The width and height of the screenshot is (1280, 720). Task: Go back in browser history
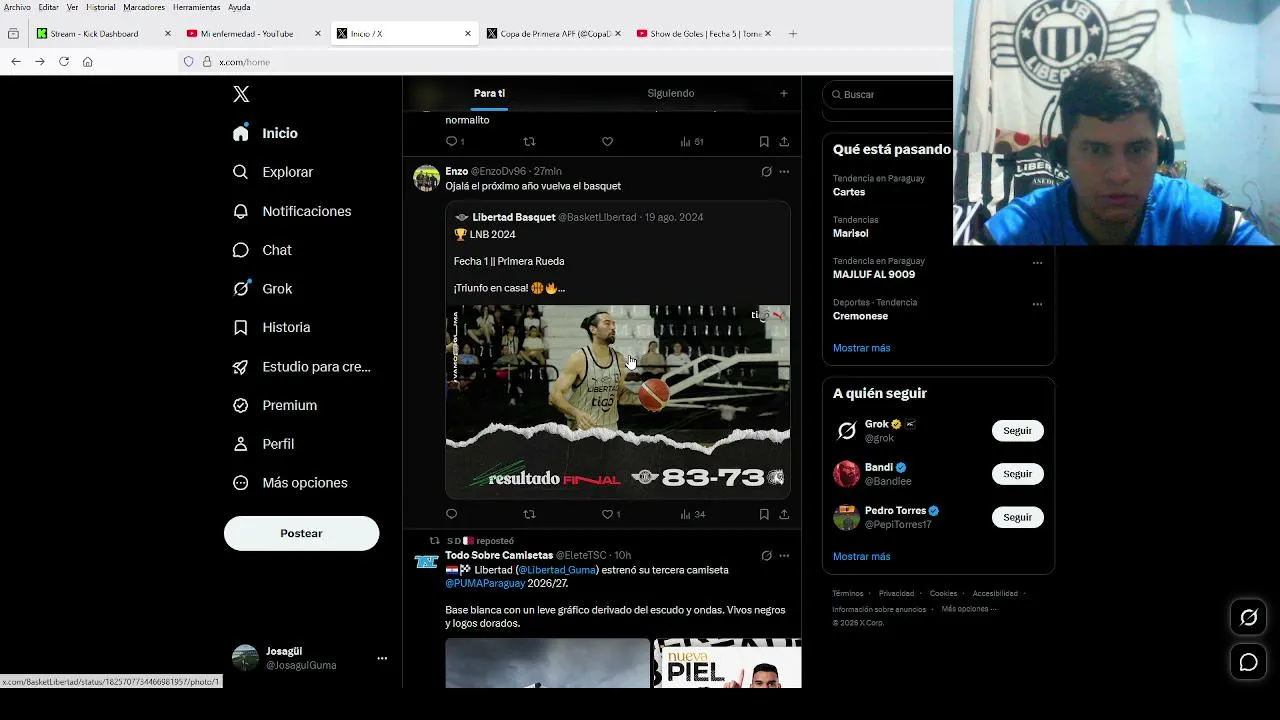tap(16, 62)
